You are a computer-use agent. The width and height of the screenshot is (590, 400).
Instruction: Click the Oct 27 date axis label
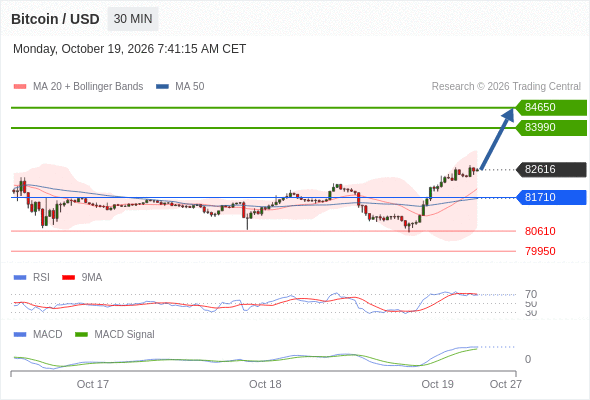(x=505, y=384)
